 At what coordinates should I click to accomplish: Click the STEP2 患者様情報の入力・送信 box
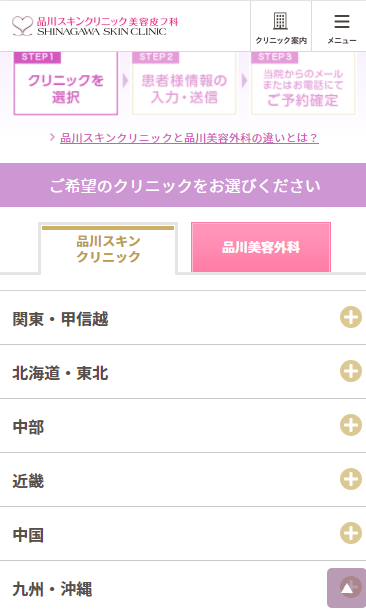pyautogui.click(x=184, y=83)
